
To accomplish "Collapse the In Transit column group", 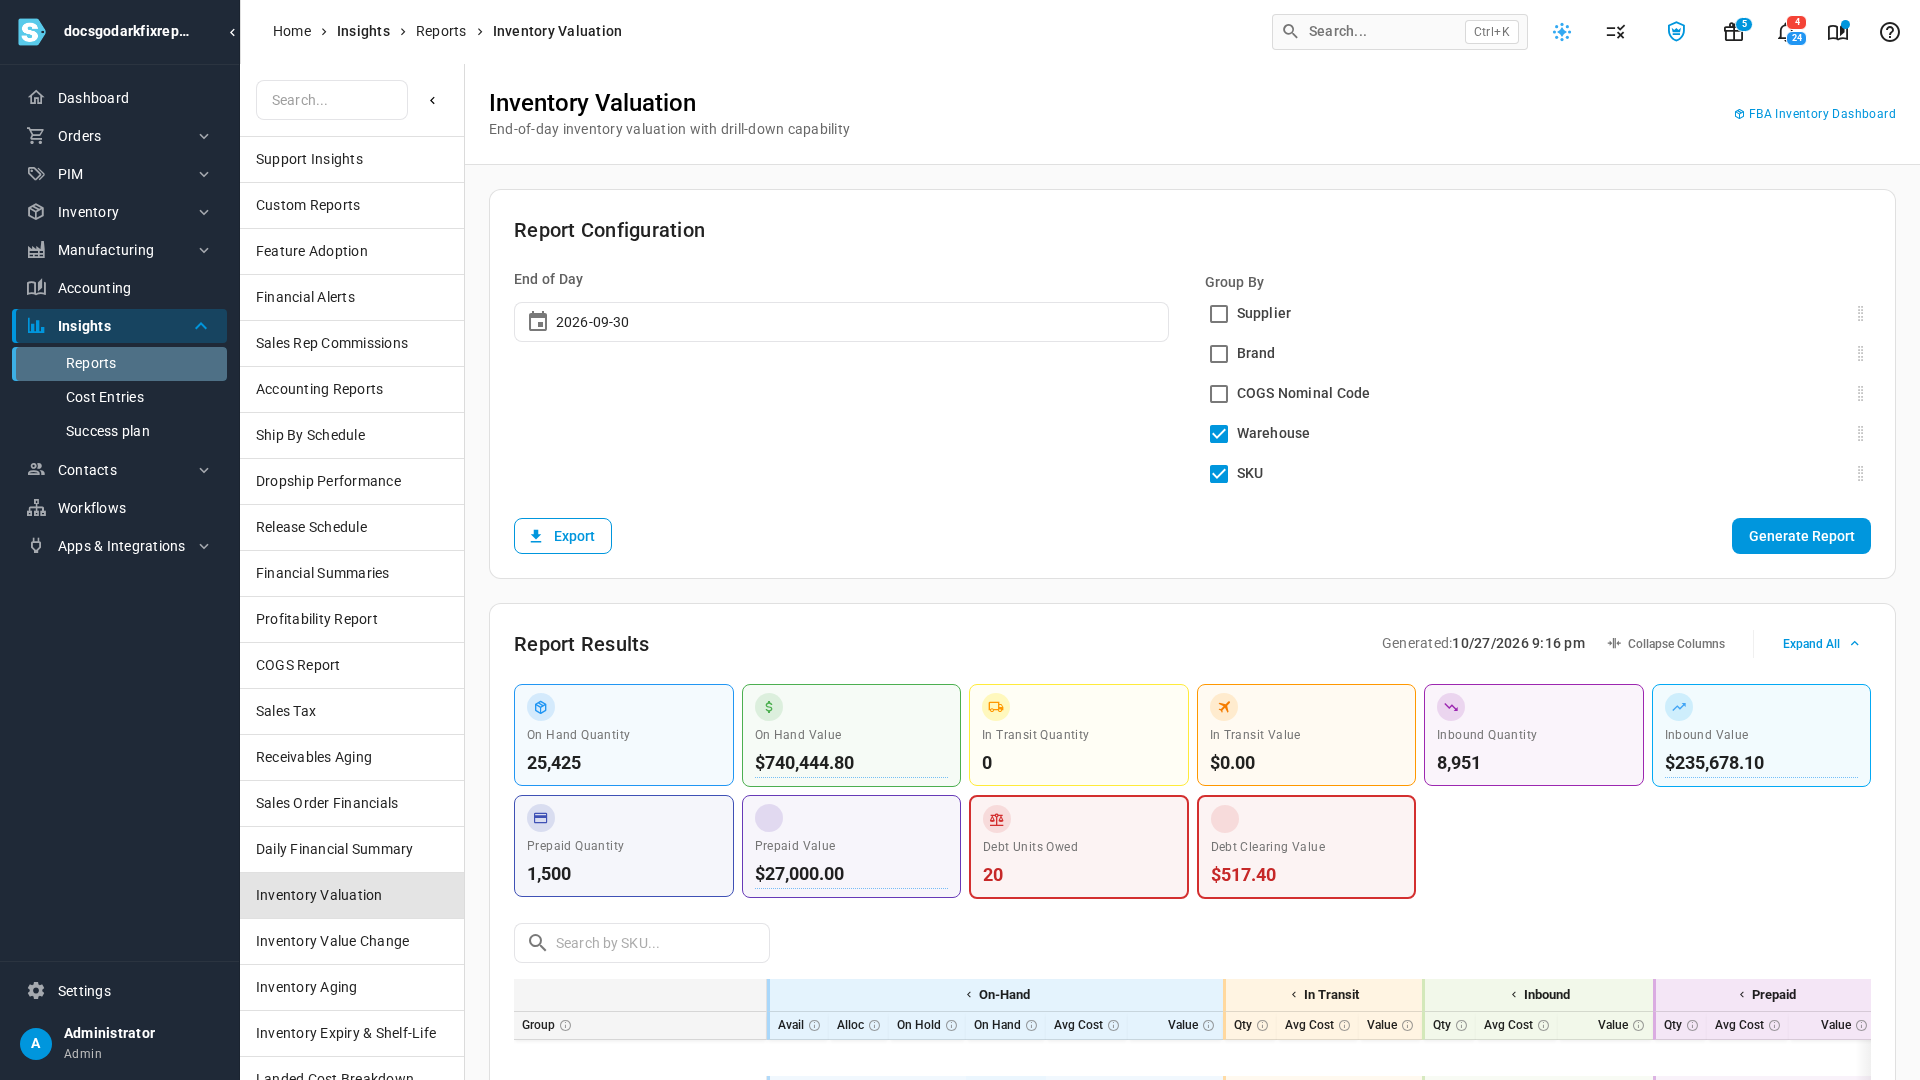I will click(x=1293, y=995).
